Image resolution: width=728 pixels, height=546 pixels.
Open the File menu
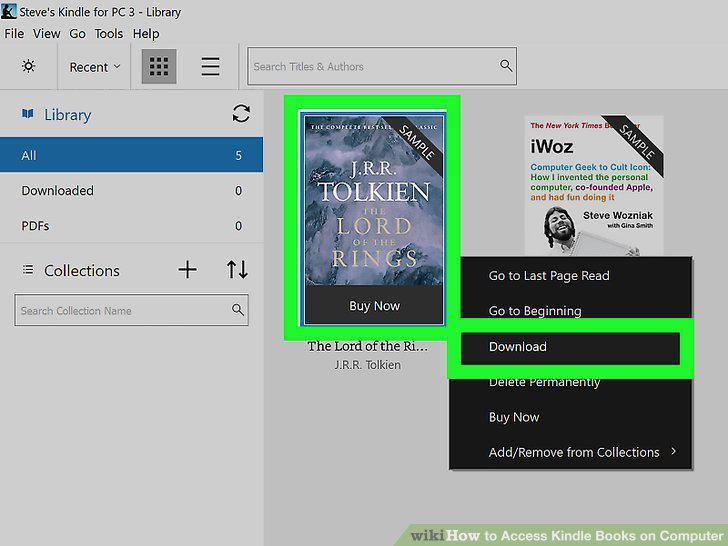pos(14,34)
